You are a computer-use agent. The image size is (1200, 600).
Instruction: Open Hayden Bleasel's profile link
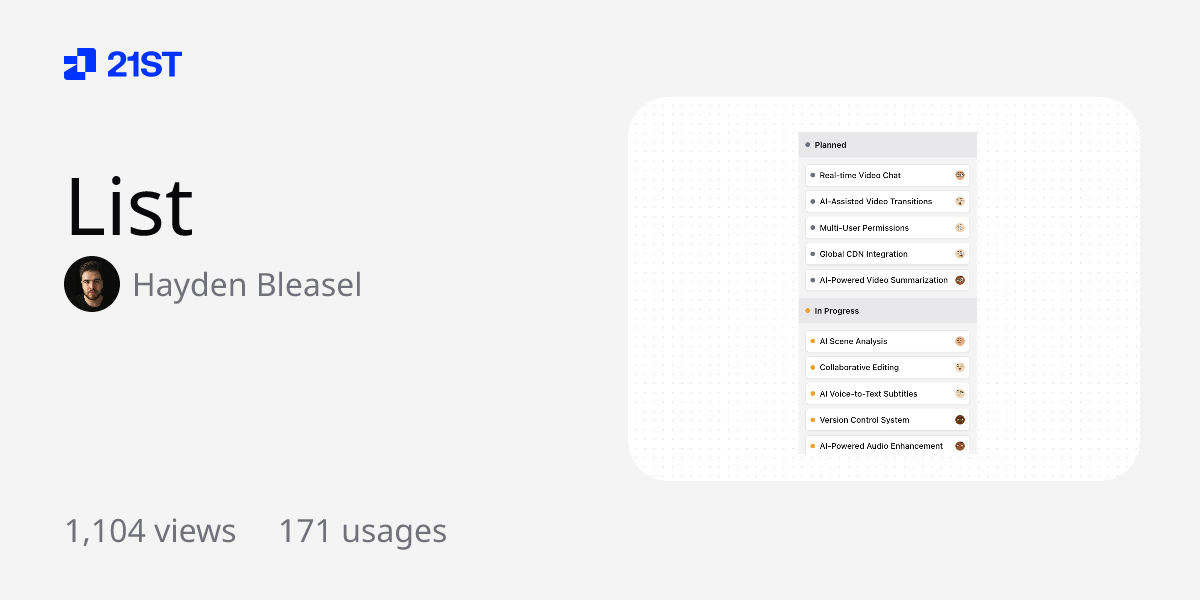247,284
